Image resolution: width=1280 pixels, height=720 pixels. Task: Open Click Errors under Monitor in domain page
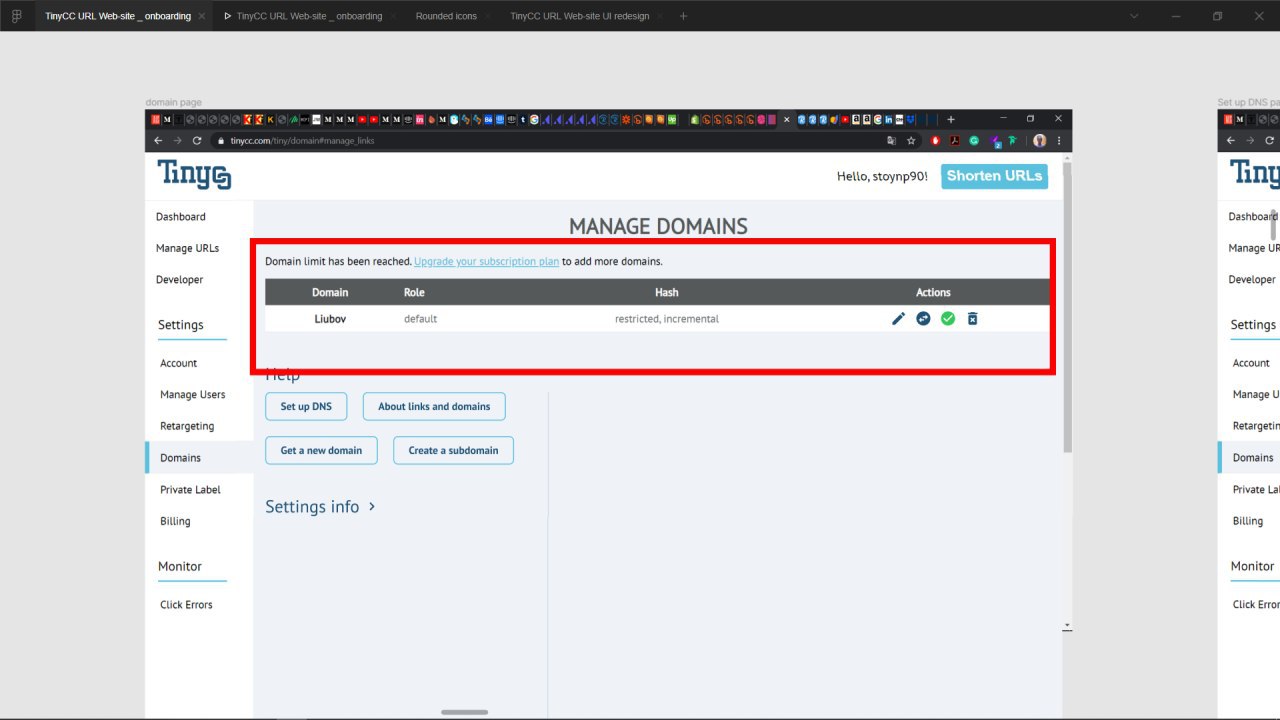(186, 605)
